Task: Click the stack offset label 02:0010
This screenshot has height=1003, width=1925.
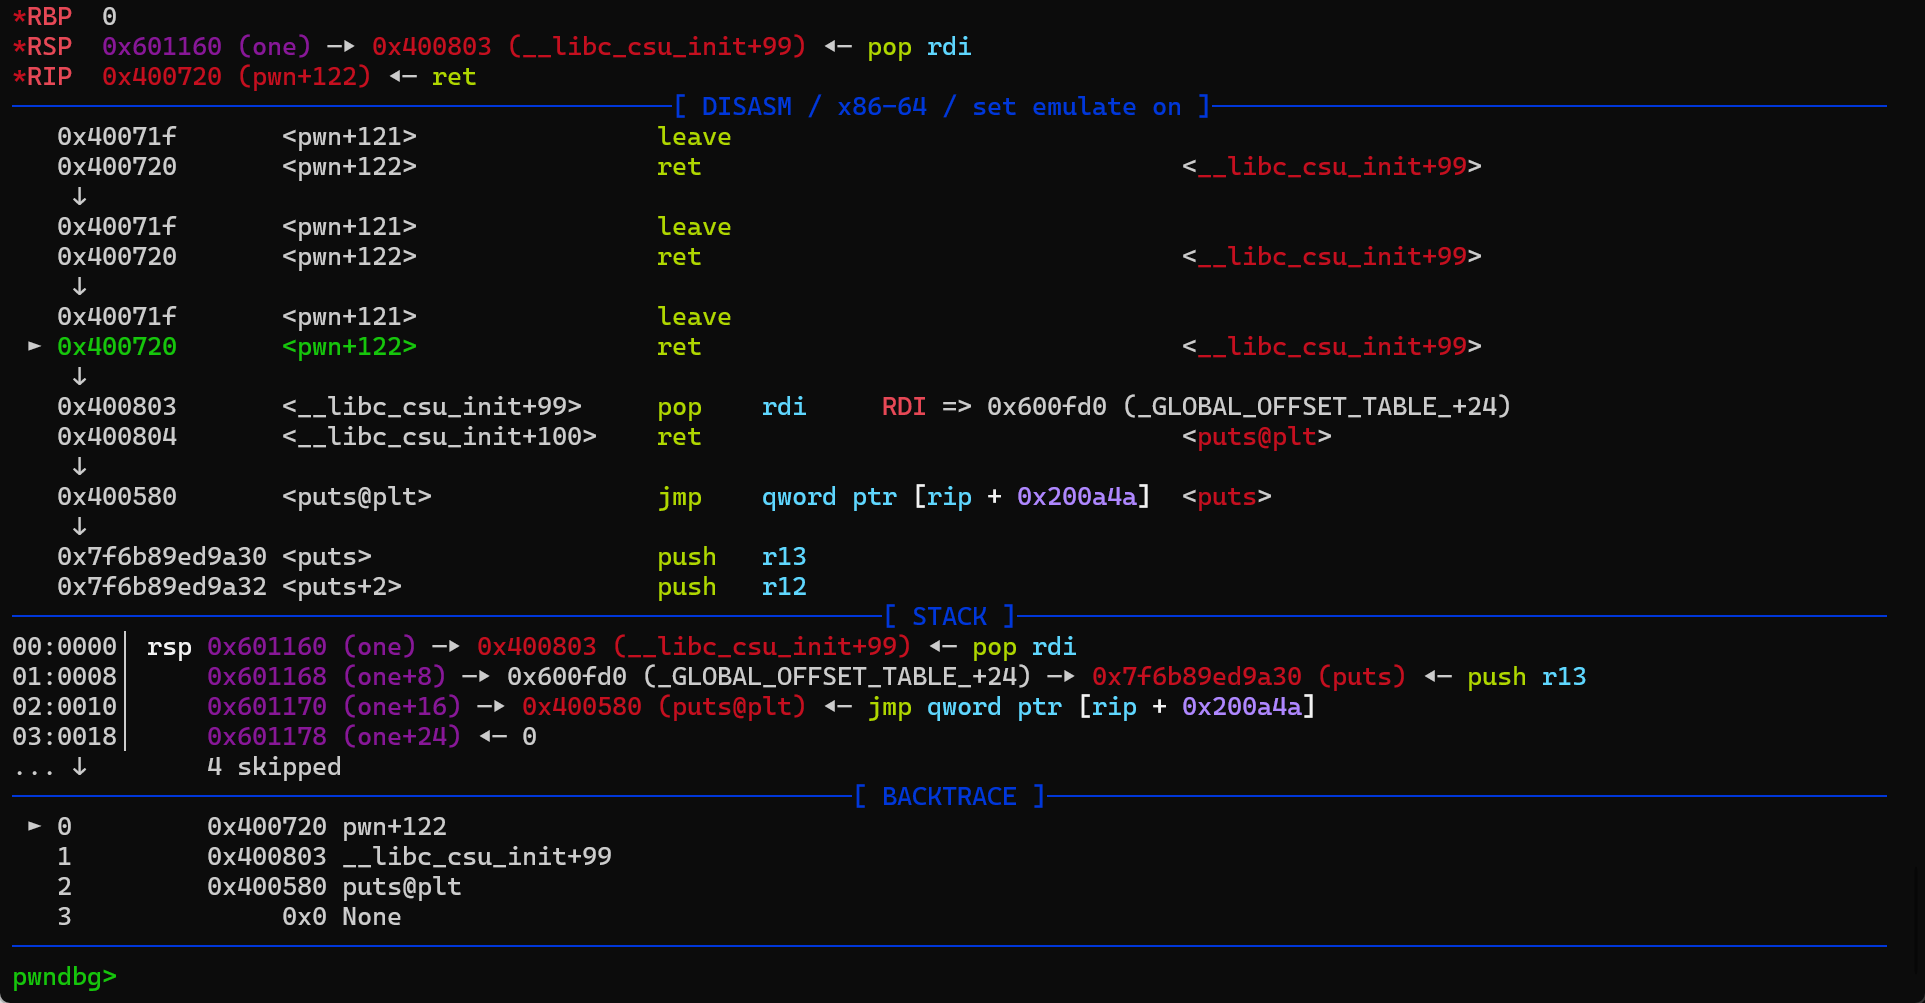Action: point(64,707)
